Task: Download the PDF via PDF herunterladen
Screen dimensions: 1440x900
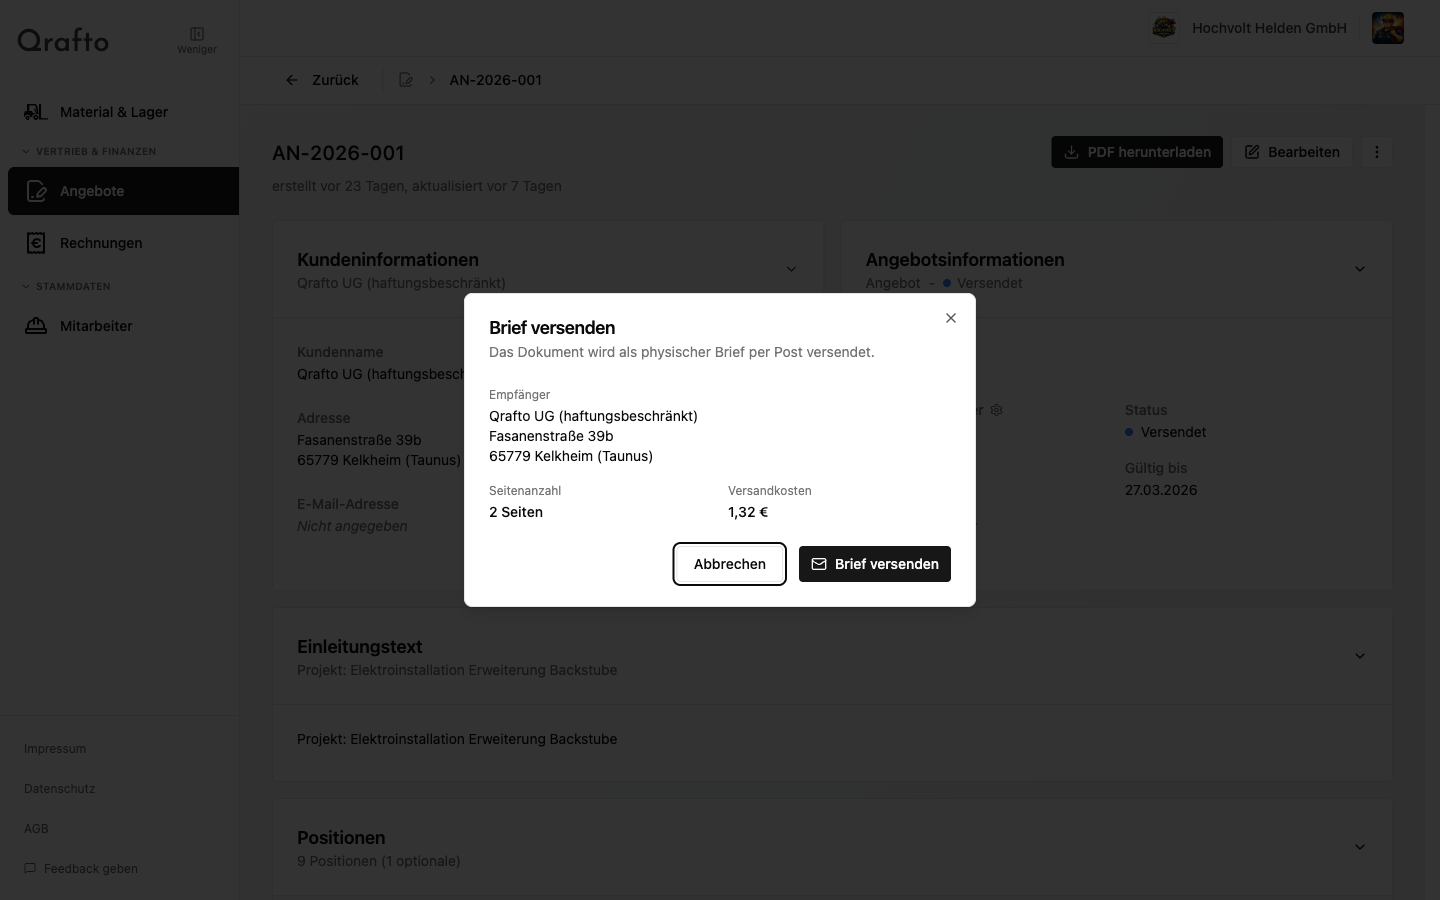Action: tap(1137, 152)
